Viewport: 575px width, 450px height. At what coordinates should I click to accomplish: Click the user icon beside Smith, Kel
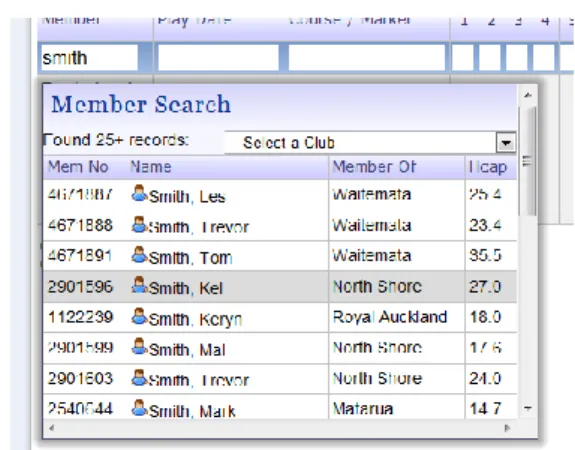tap(140, 285)
